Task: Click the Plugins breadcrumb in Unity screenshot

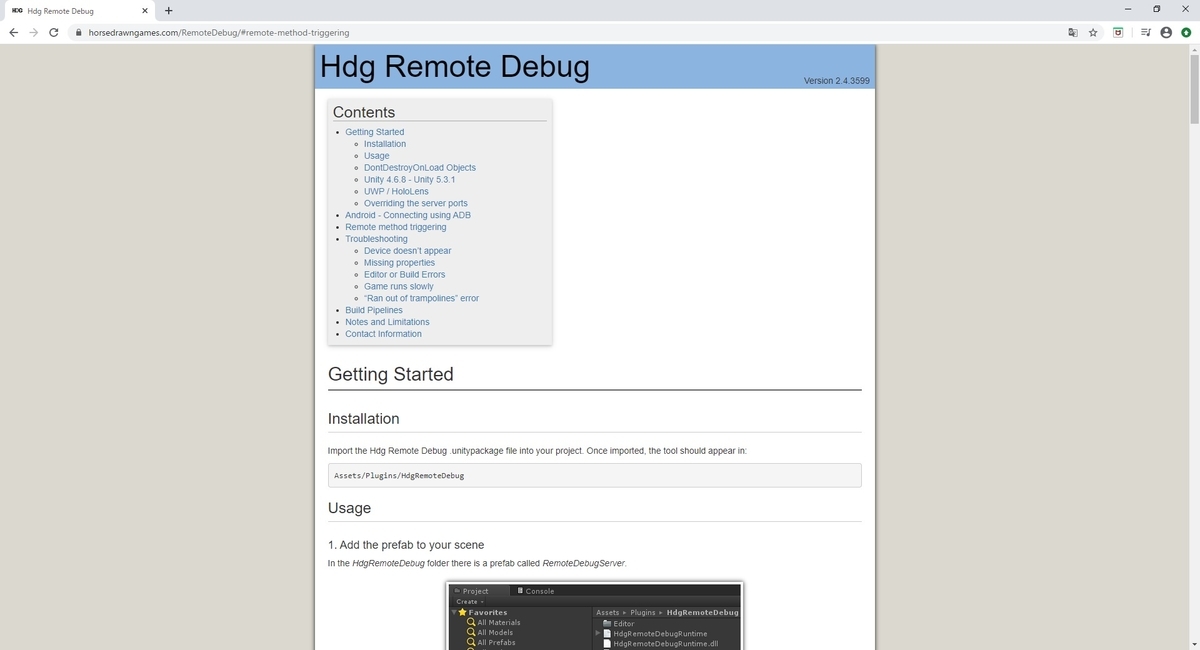Action: (644, 612)
